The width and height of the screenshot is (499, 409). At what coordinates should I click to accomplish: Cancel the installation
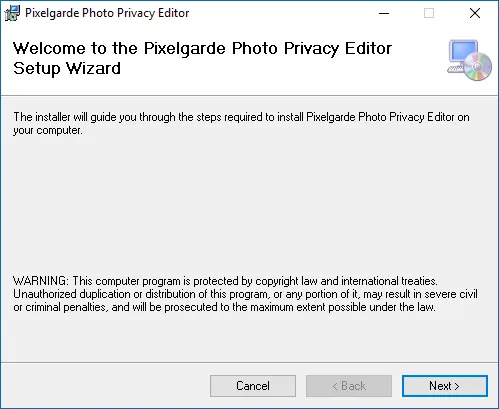pos(253,386)
